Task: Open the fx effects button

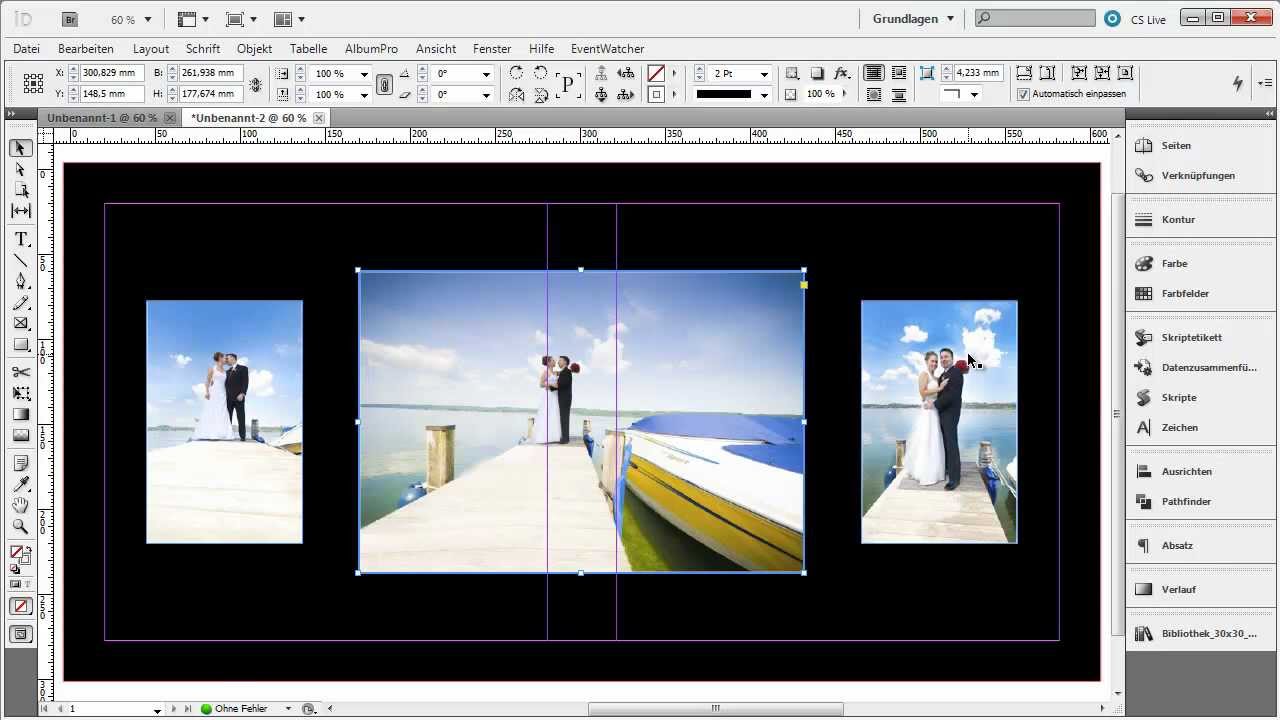Action: click(x=842, y=73)
